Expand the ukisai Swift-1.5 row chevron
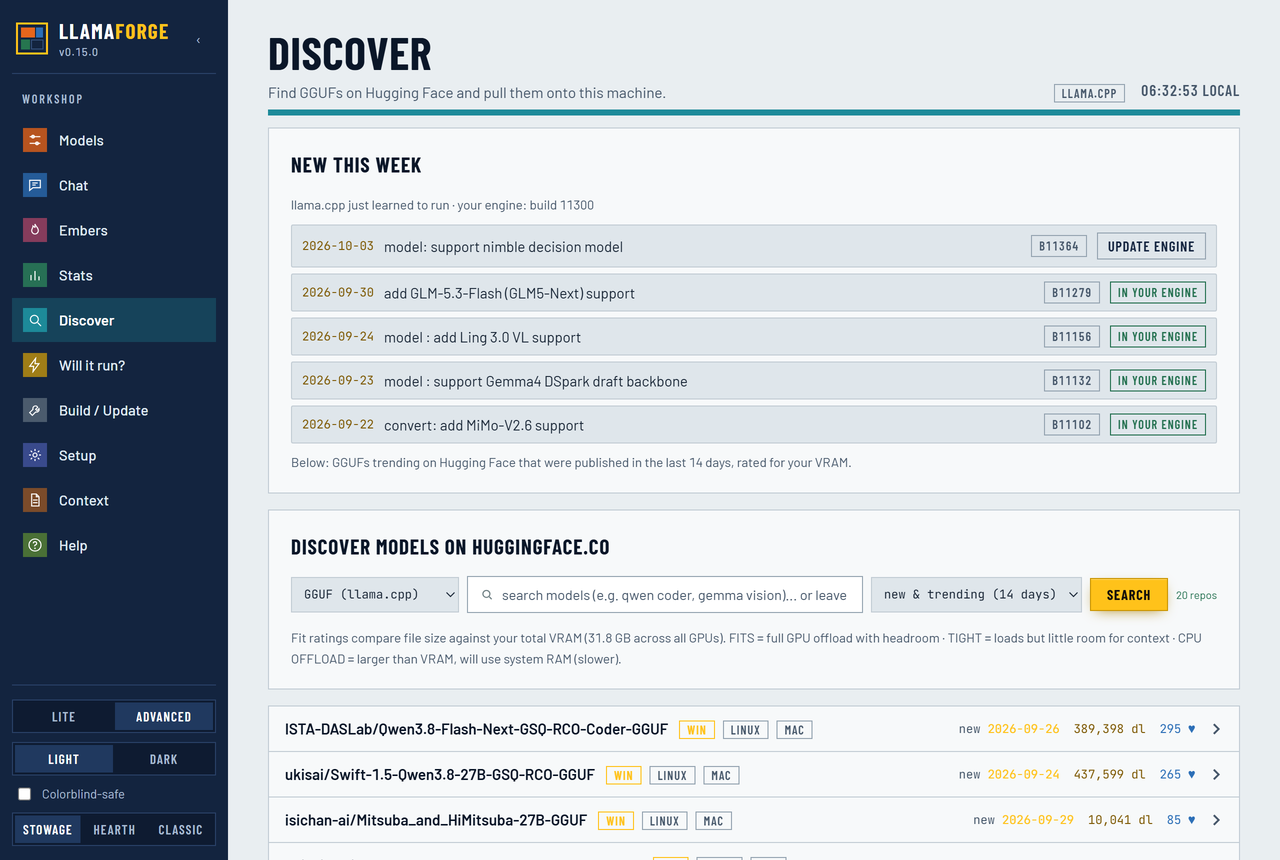The height and width of the screenshot is (860, 1280). (x=1217, y=774)
